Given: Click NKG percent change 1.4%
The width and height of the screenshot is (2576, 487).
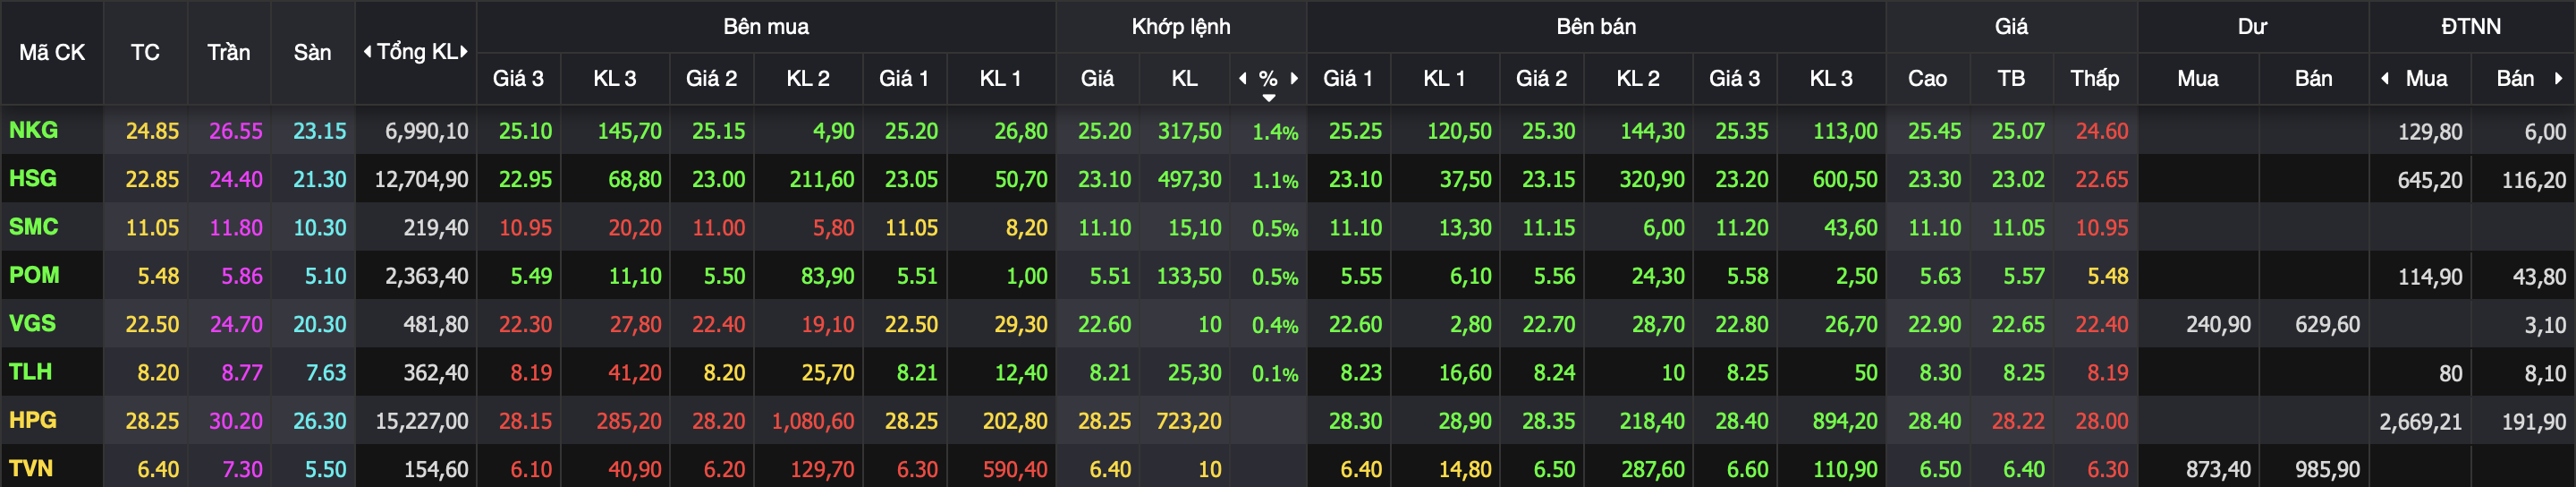Looking at the screenshot, I should pyautogui.click(x=1275, y=132).
